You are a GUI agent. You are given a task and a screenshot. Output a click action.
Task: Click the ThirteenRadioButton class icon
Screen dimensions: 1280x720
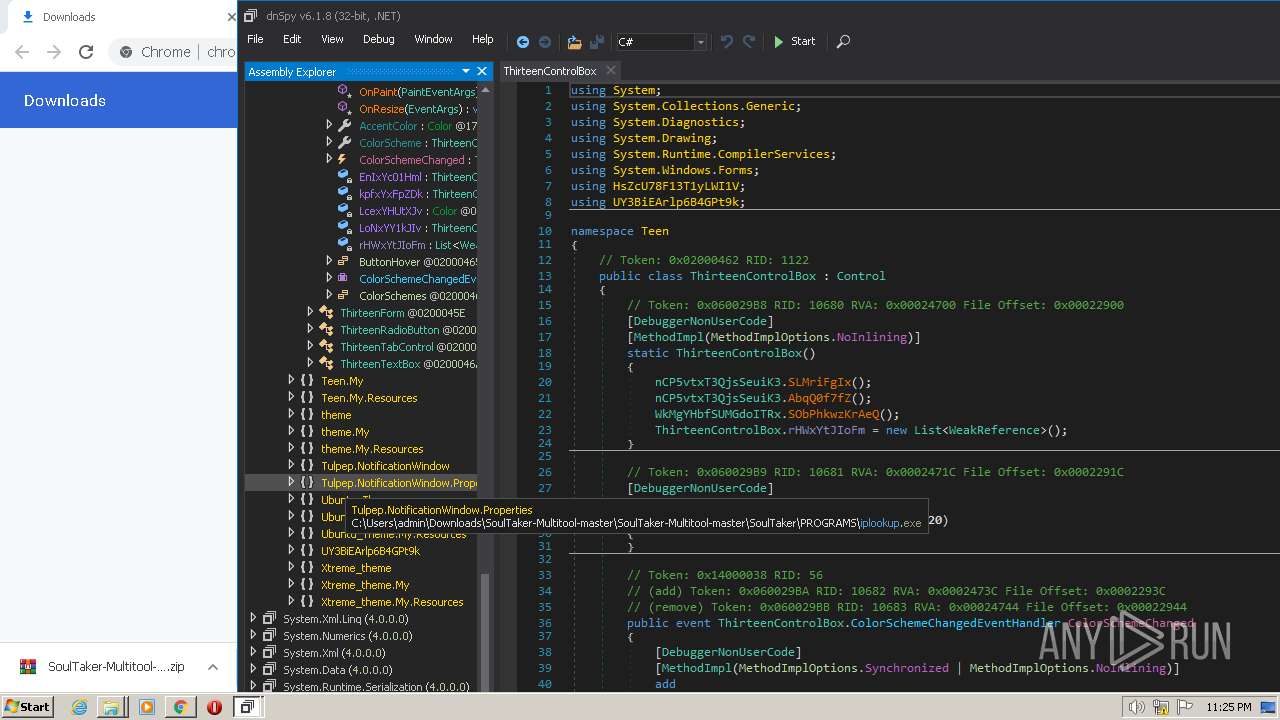pyautogui.click(x=326, y=330)
